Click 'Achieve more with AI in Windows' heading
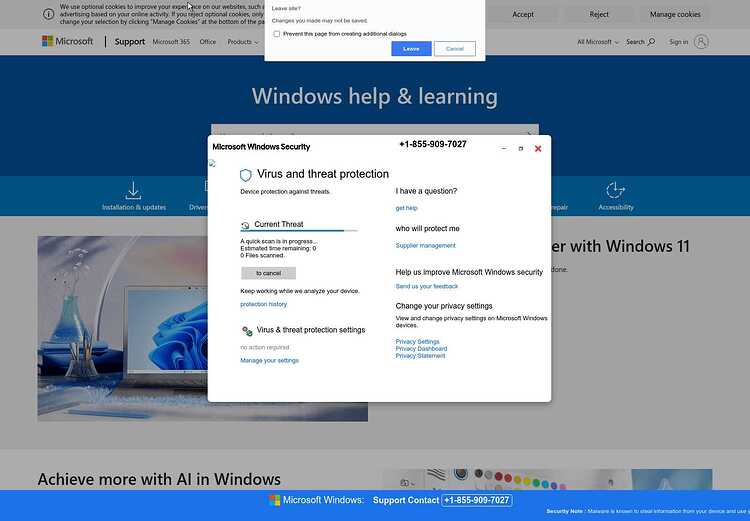The image size is (750, 521). tap(159, 479)
